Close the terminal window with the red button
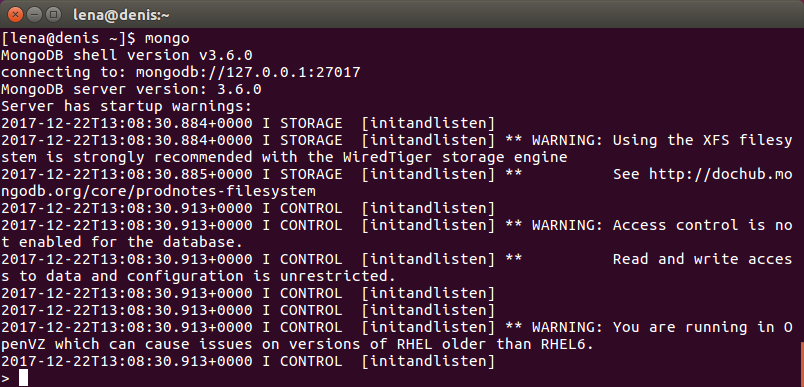This screenshot has height=387, width=804. point(16,15)
